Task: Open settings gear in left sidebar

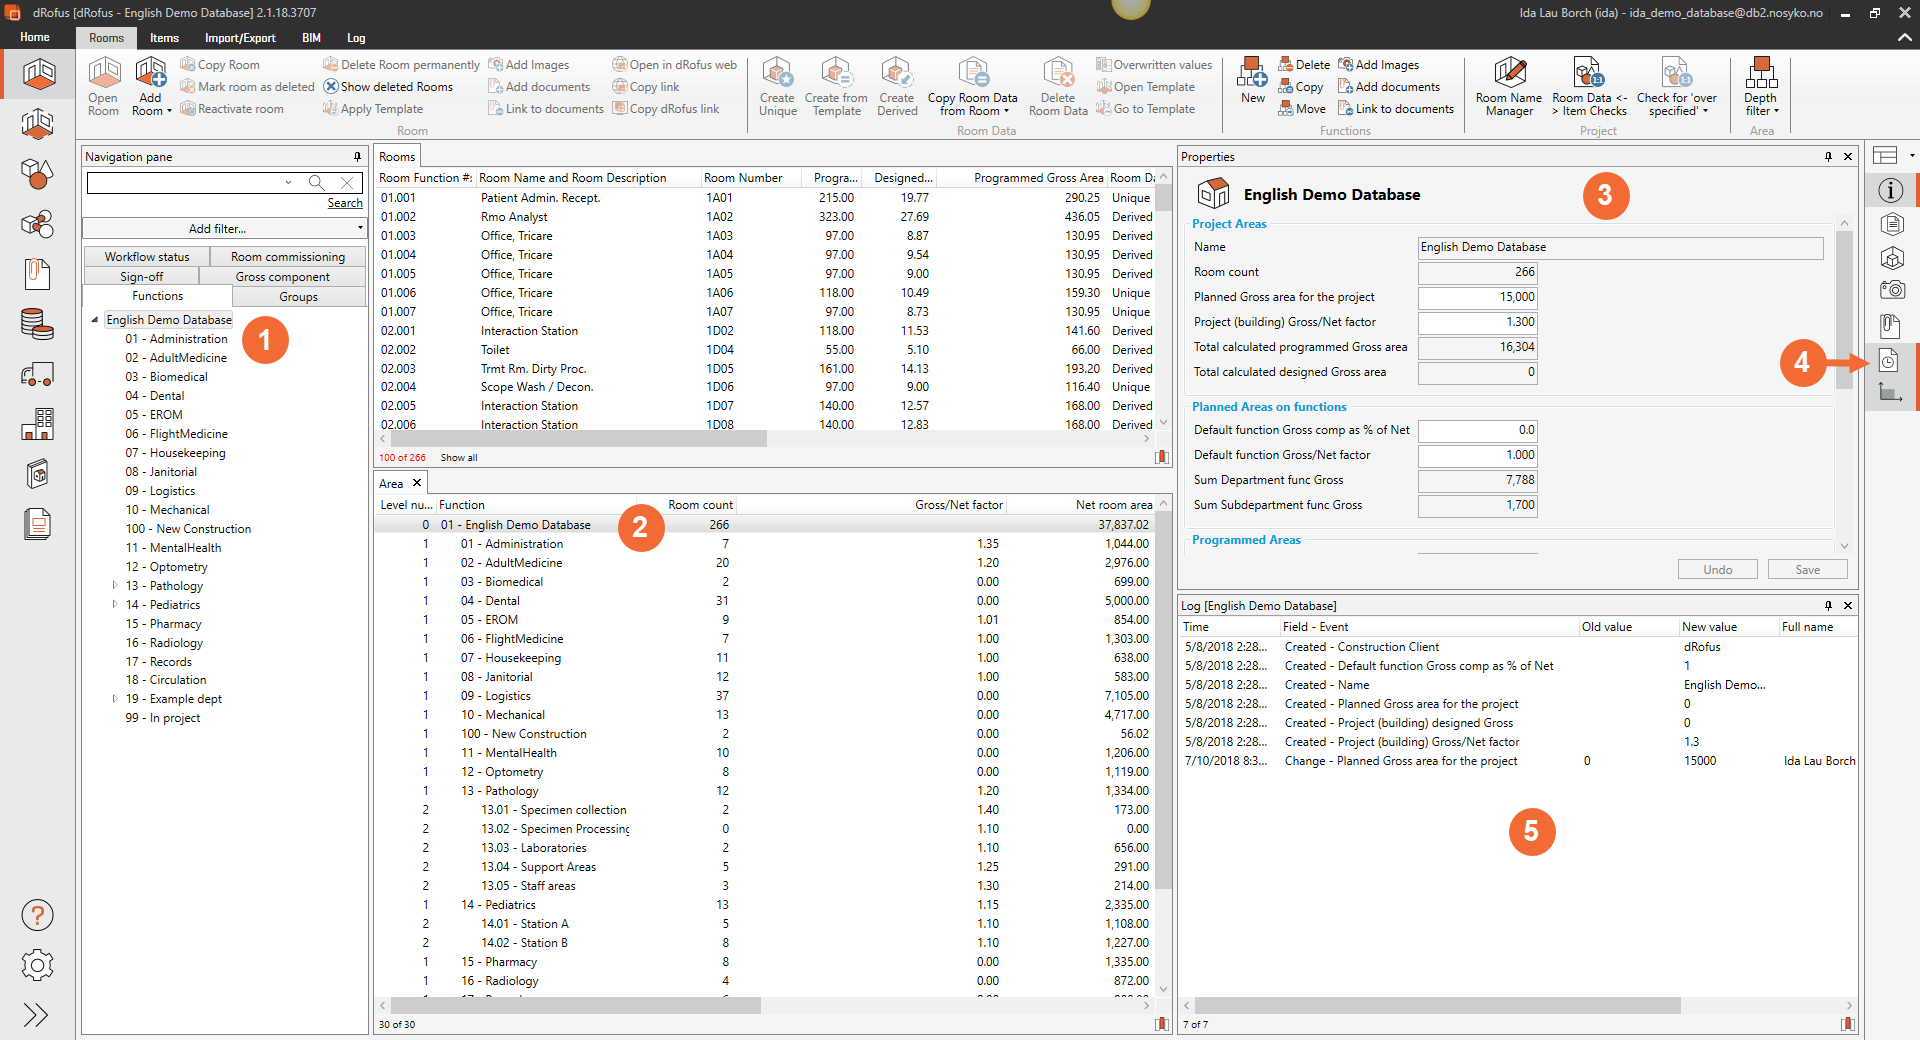Action: coord(37,965)
